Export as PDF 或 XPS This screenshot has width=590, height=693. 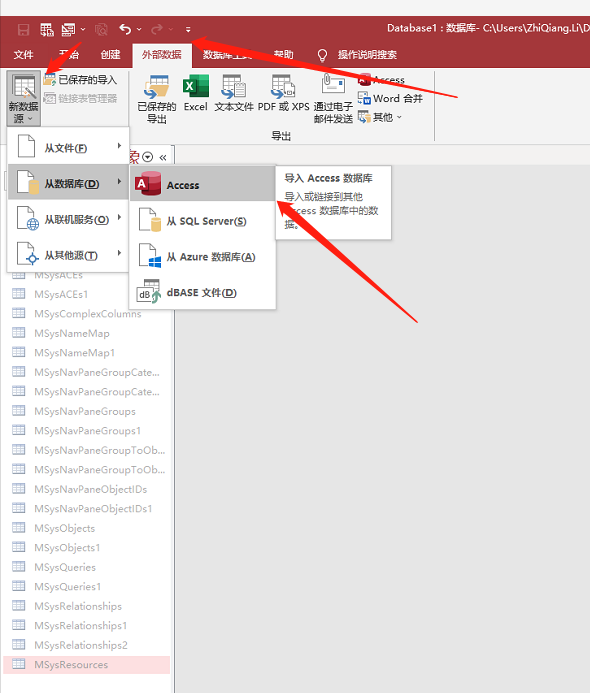(283, 93)
